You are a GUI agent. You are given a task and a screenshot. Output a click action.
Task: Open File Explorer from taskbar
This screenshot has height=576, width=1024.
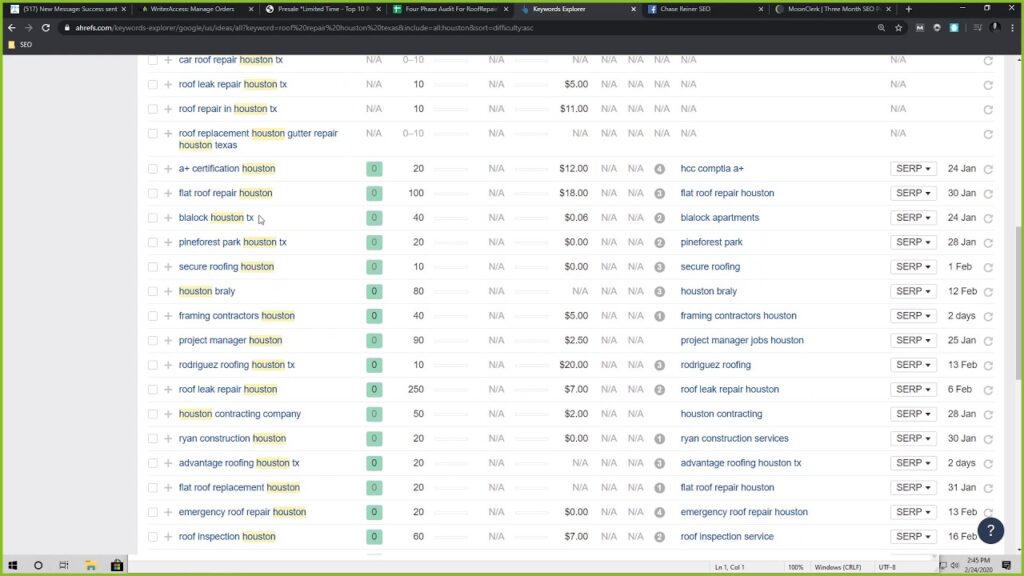(x=90, y=566)
